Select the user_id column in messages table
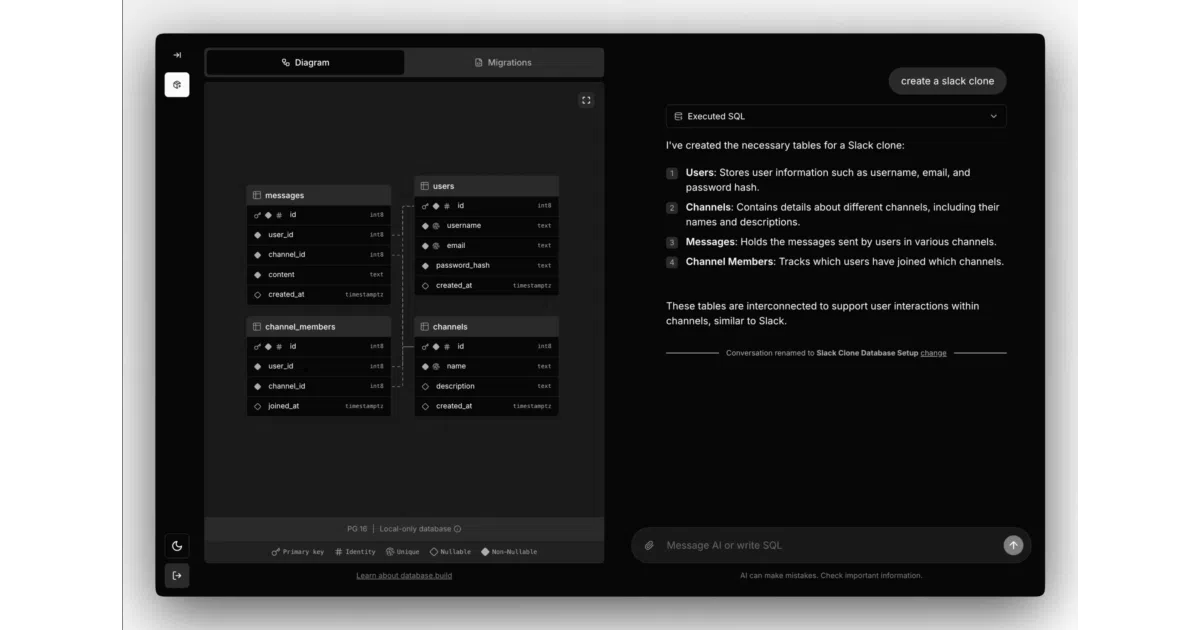This screenshot has width=1200, height=630. (x=319, y=235)
